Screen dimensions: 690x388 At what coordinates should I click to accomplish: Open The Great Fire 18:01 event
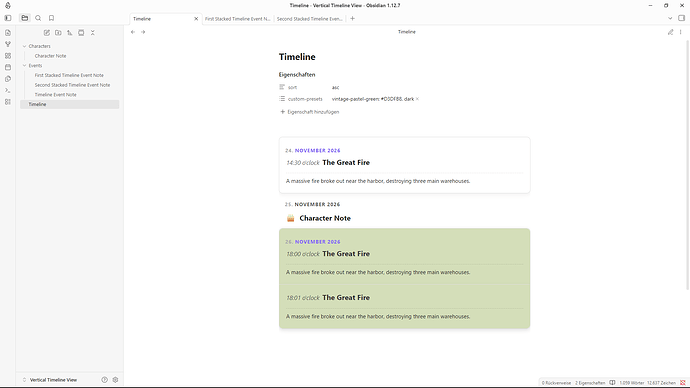coord(346,297)
